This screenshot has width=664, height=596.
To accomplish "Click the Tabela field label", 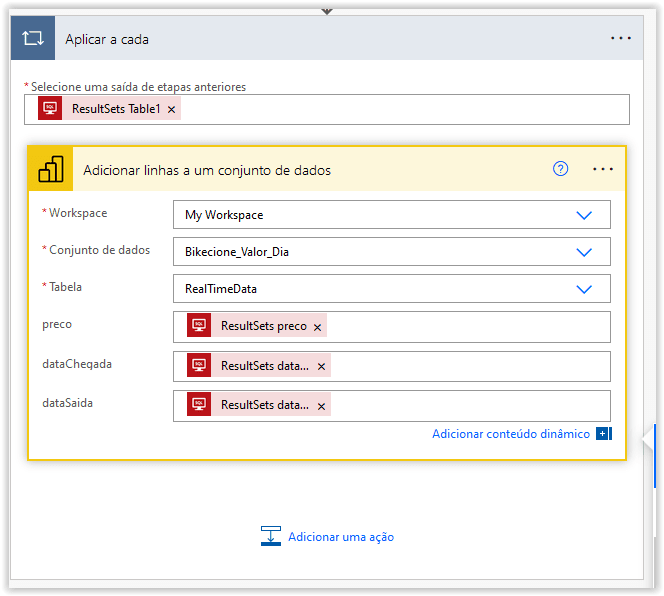I will (65, 287).
